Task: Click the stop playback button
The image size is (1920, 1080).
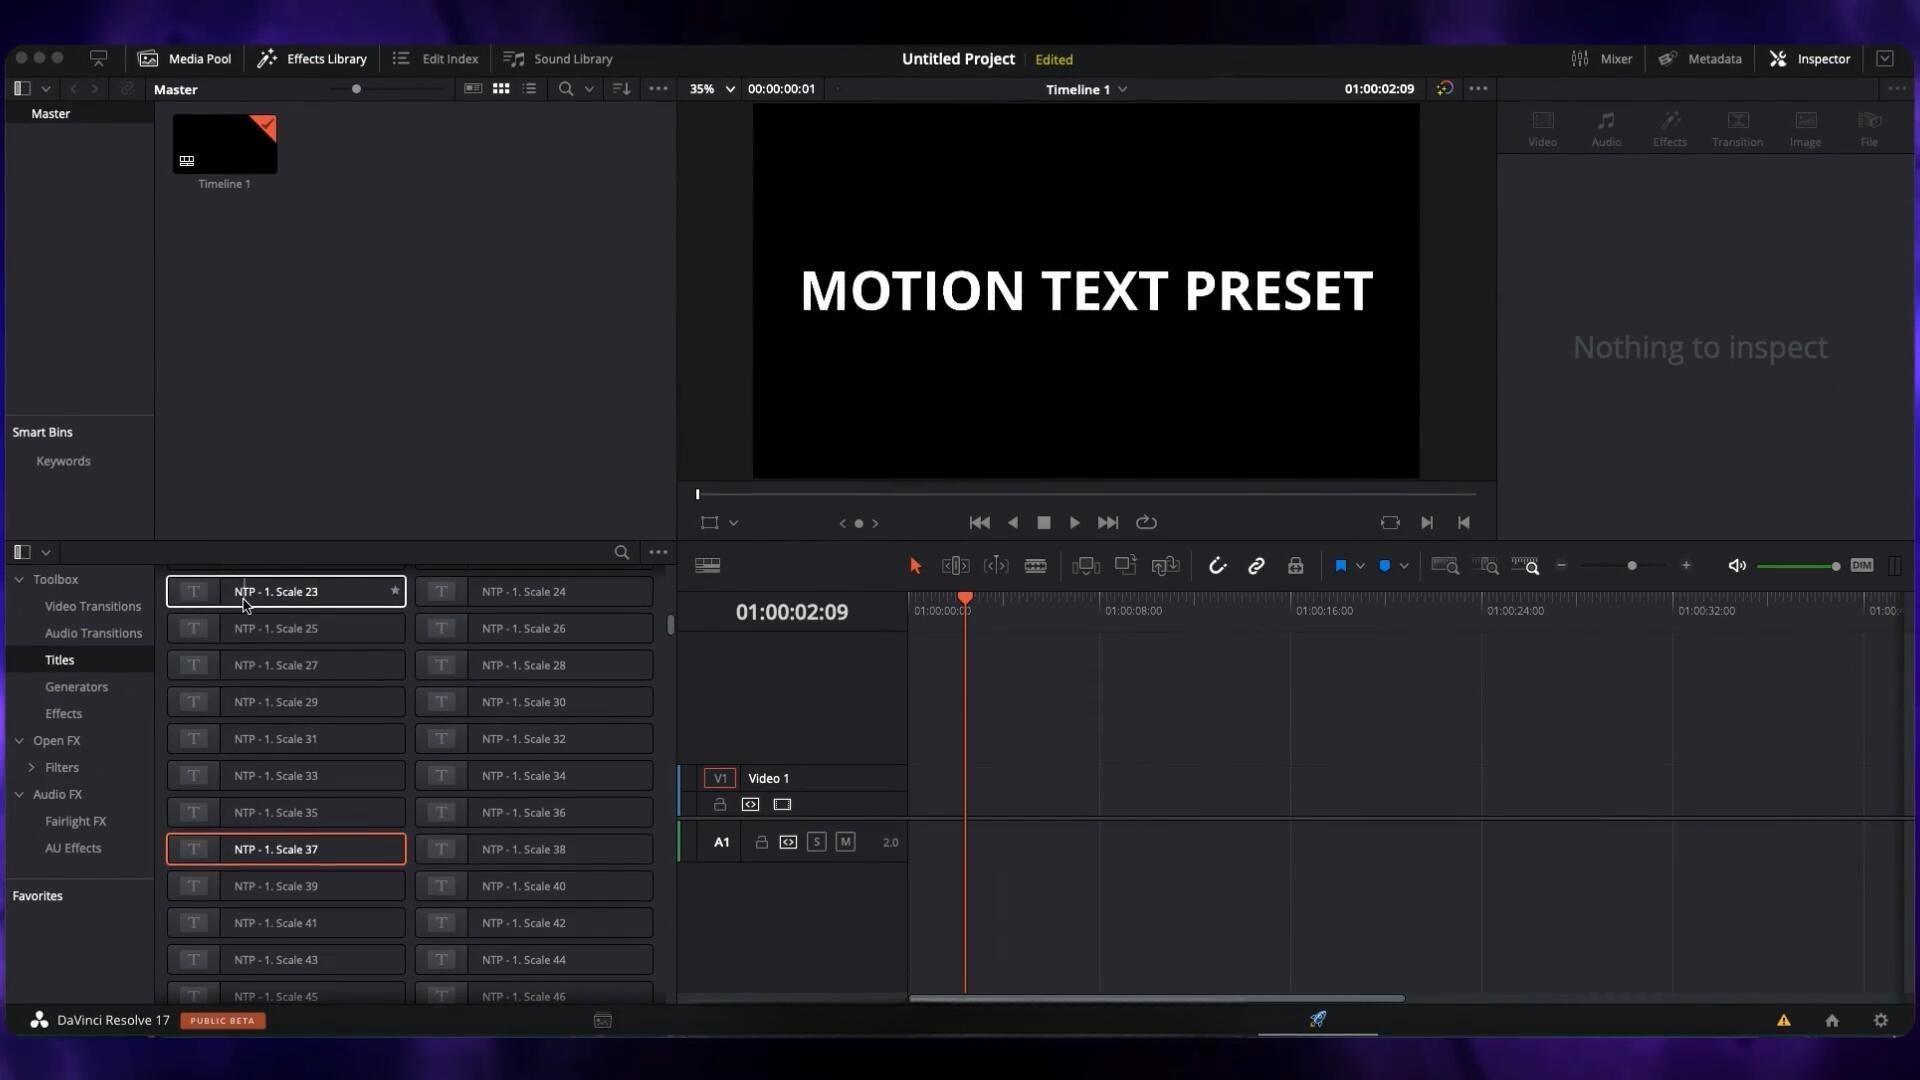Action: [1043, 523]
